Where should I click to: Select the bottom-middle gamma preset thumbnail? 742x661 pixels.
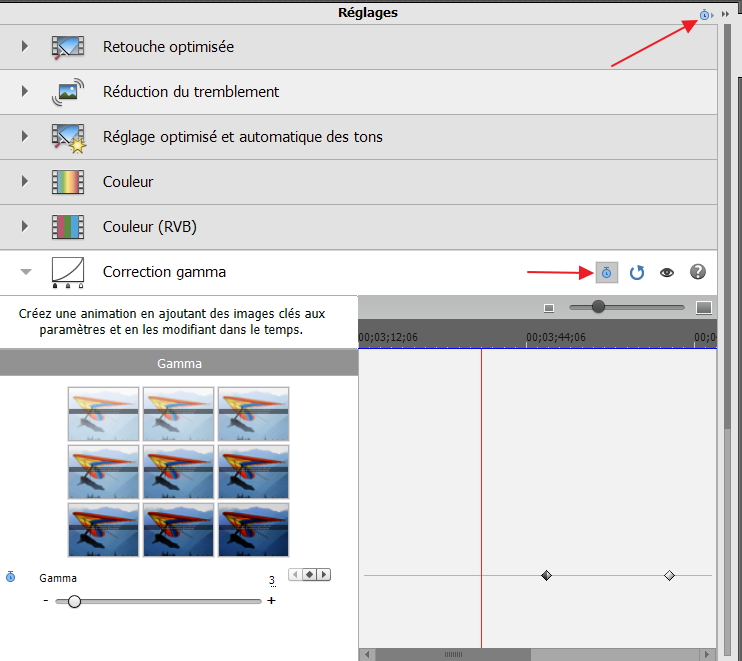click(x=178, y=529)
